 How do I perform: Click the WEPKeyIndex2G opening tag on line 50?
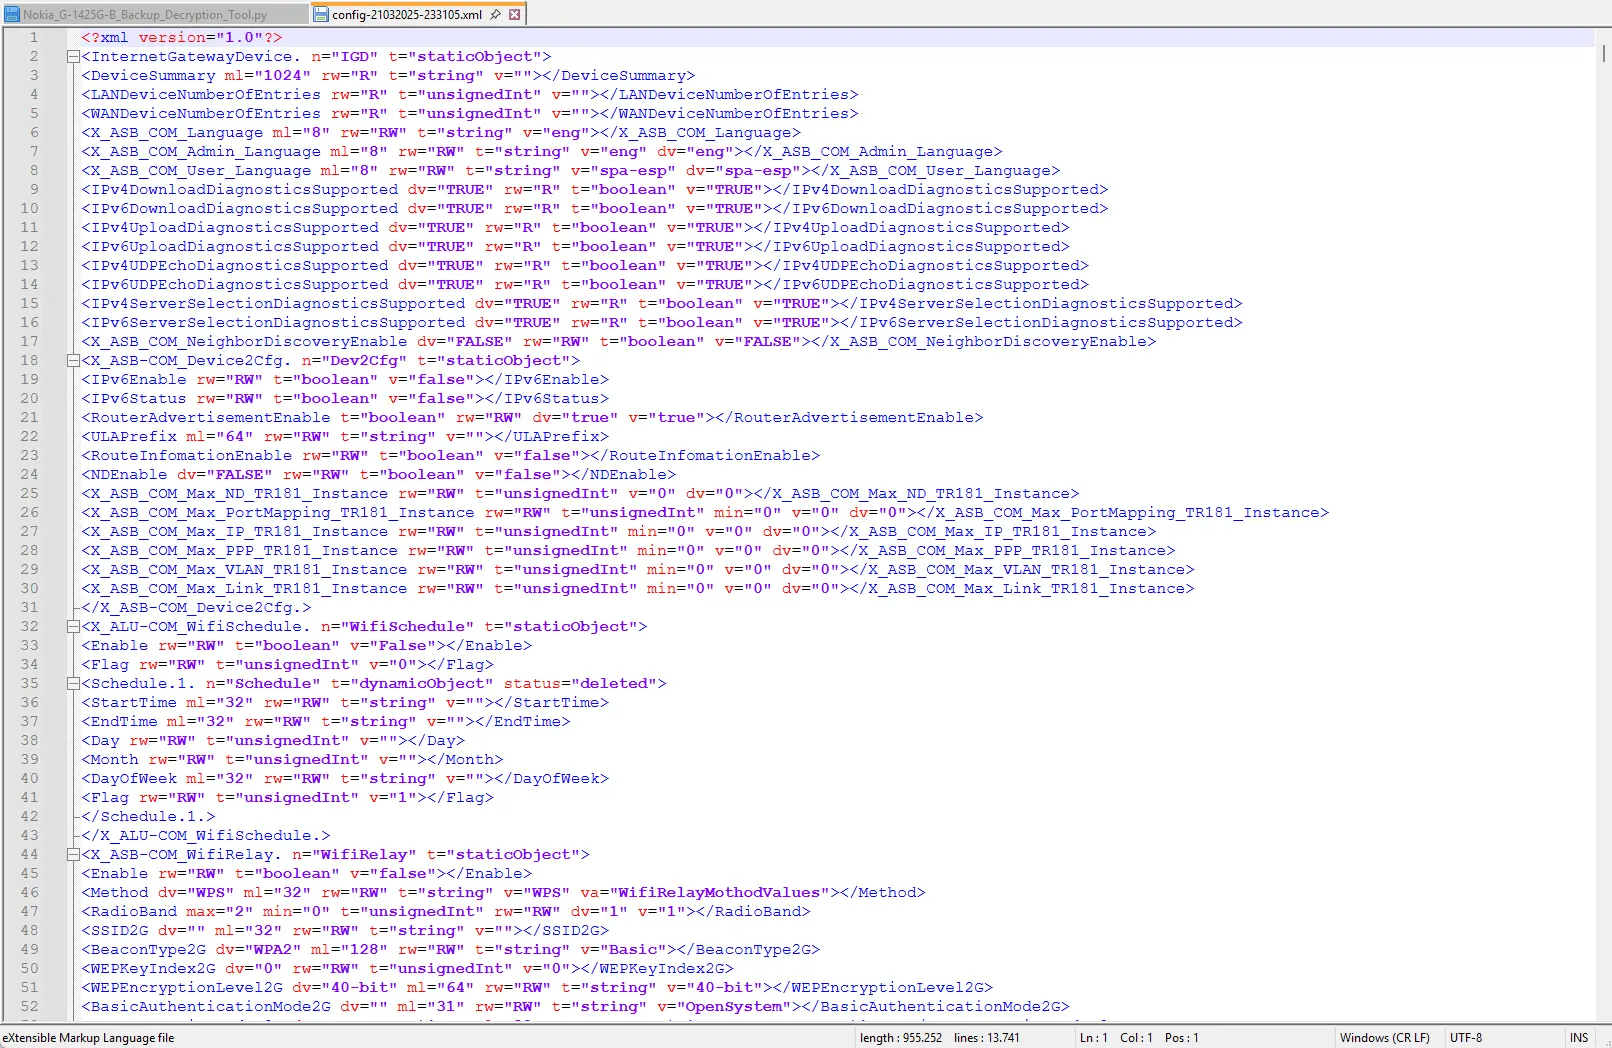click(148, 969)
